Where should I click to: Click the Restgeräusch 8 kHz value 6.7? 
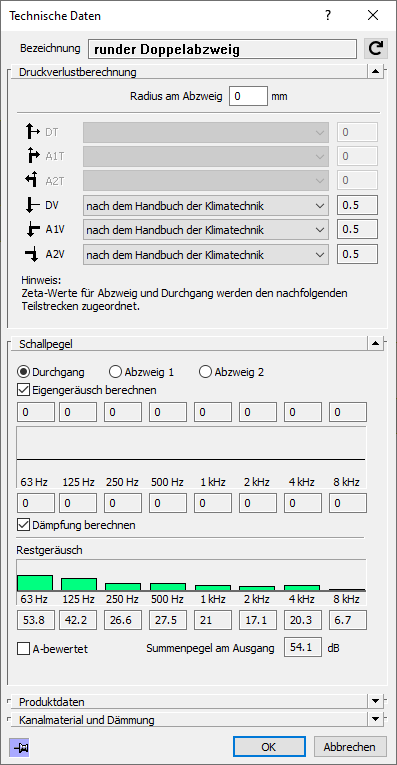click(348, 621)
